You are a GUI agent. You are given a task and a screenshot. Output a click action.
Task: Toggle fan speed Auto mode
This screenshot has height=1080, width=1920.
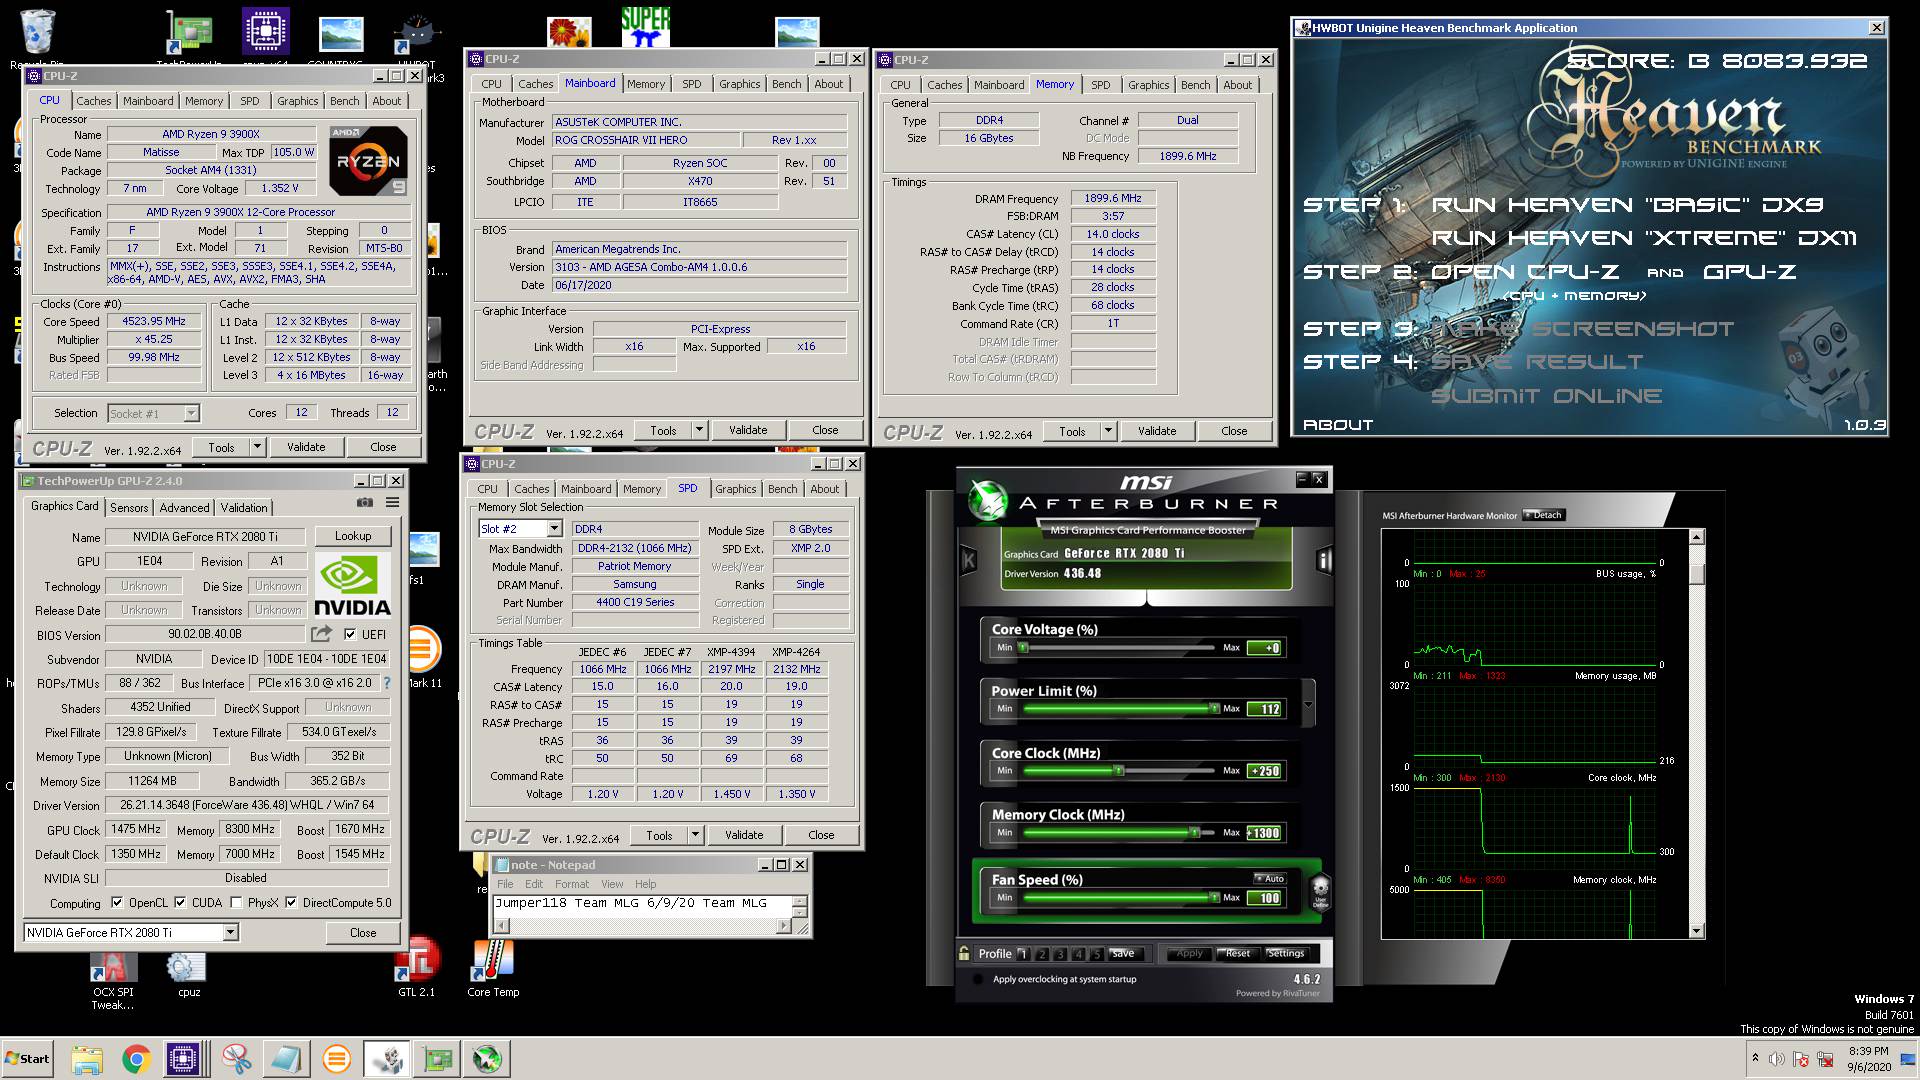(x=1270, y=878)
